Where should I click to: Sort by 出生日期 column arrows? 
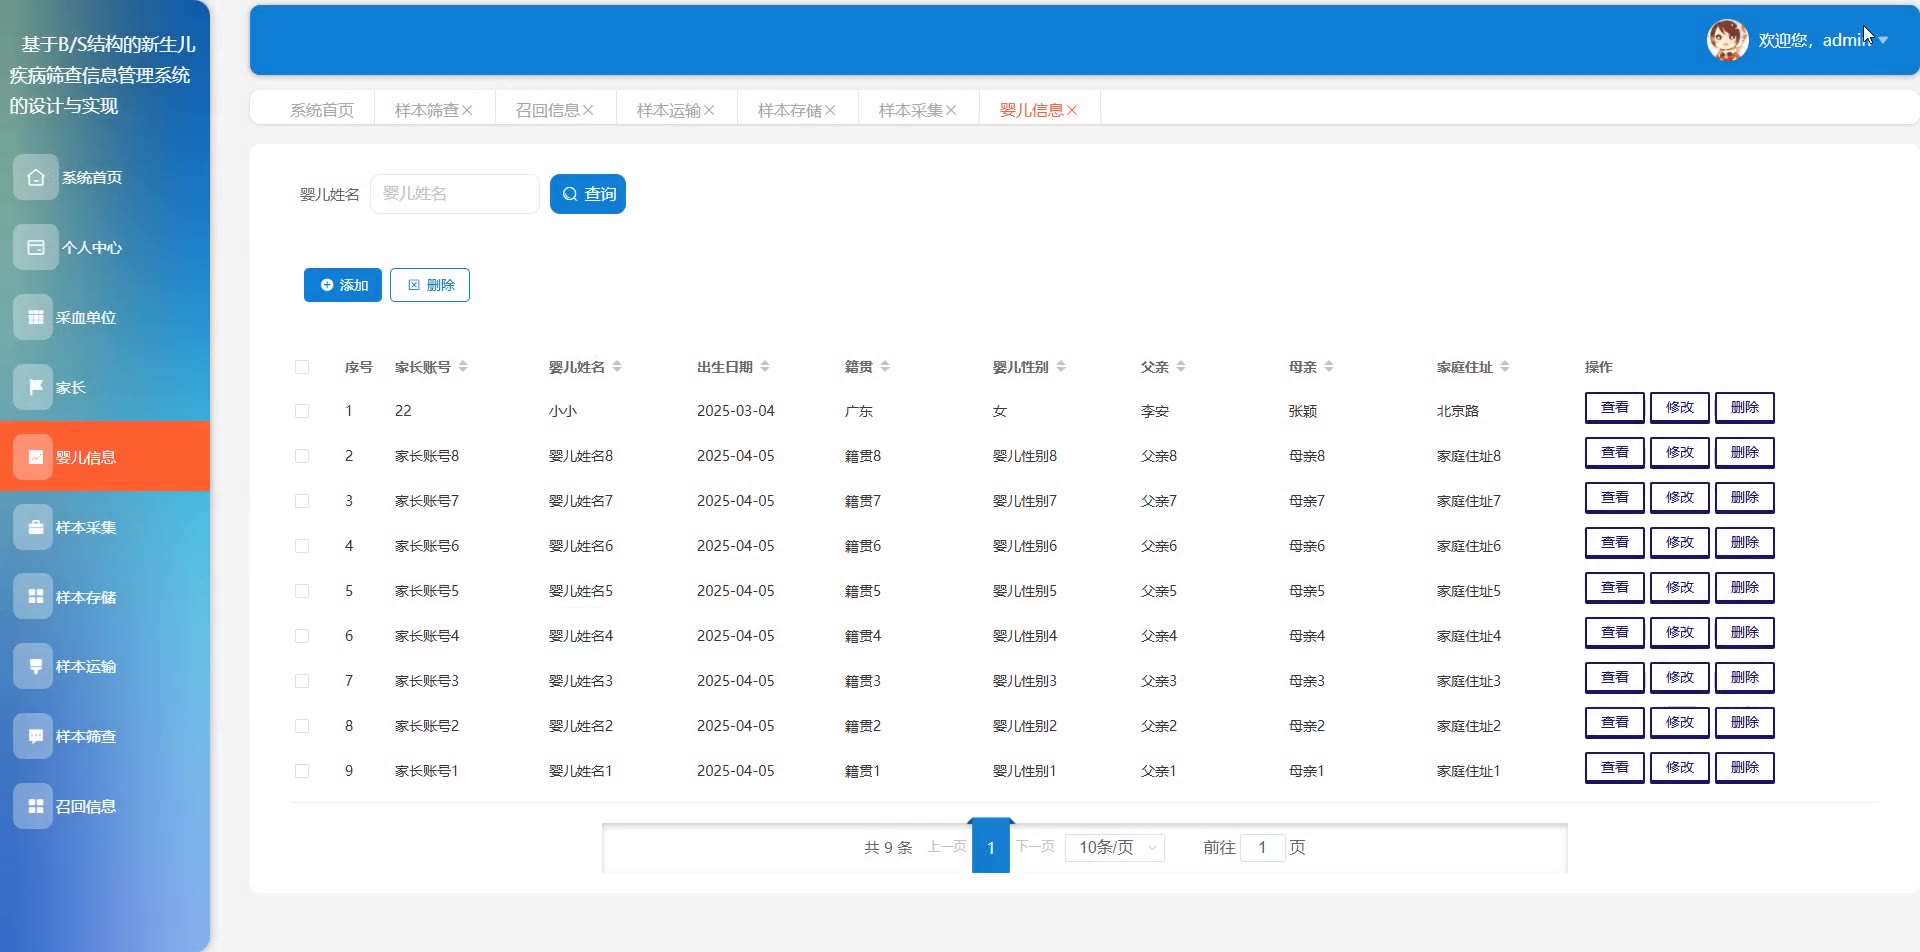point(765,367)
